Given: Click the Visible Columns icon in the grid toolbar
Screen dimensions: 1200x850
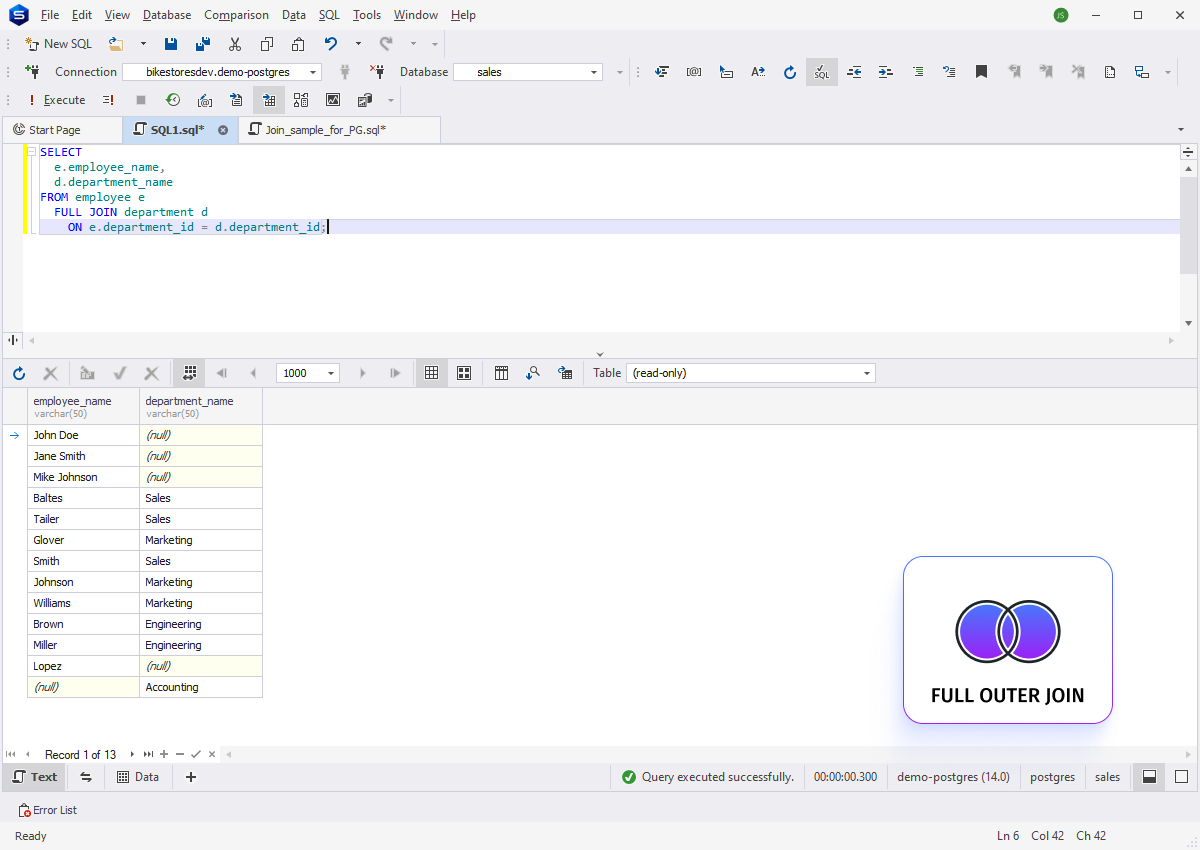Looking at the screenshot, I should click(502, 373).
